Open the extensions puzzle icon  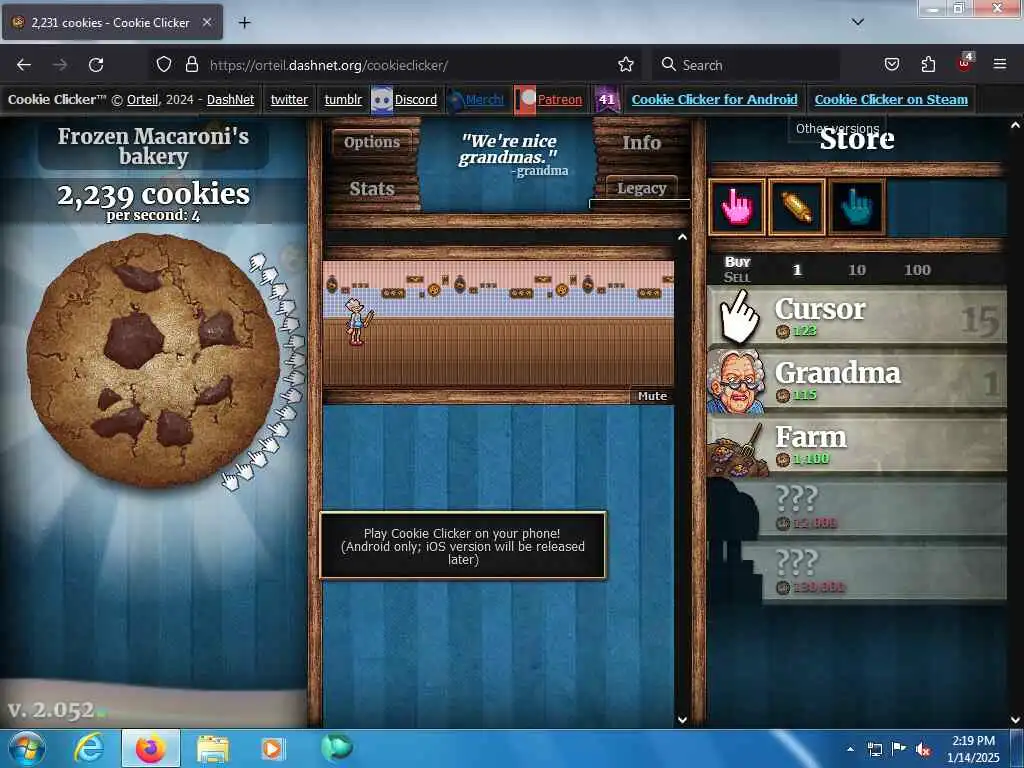(928, 64)
